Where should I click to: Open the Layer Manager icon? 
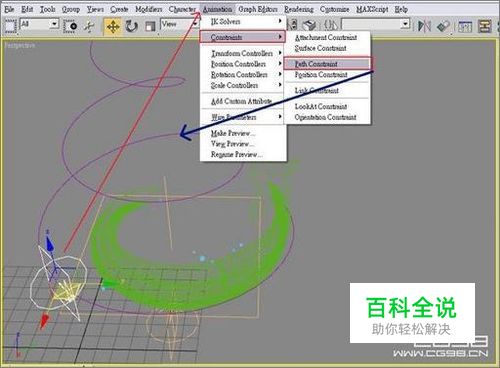click(465, 26)
